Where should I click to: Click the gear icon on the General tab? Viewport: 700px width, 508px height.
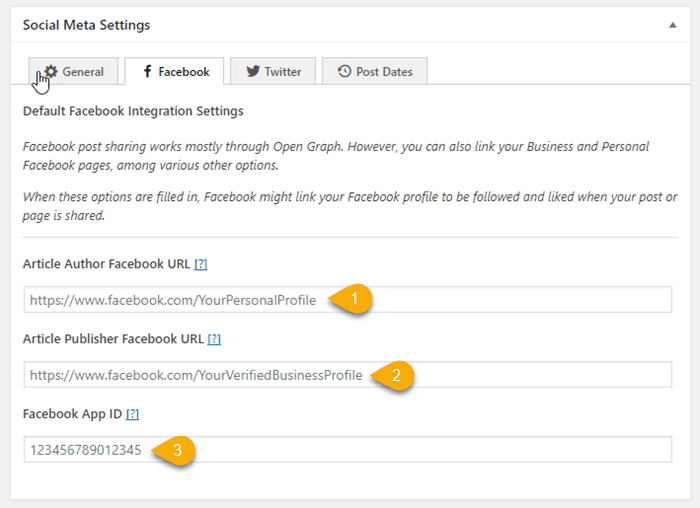50,72
